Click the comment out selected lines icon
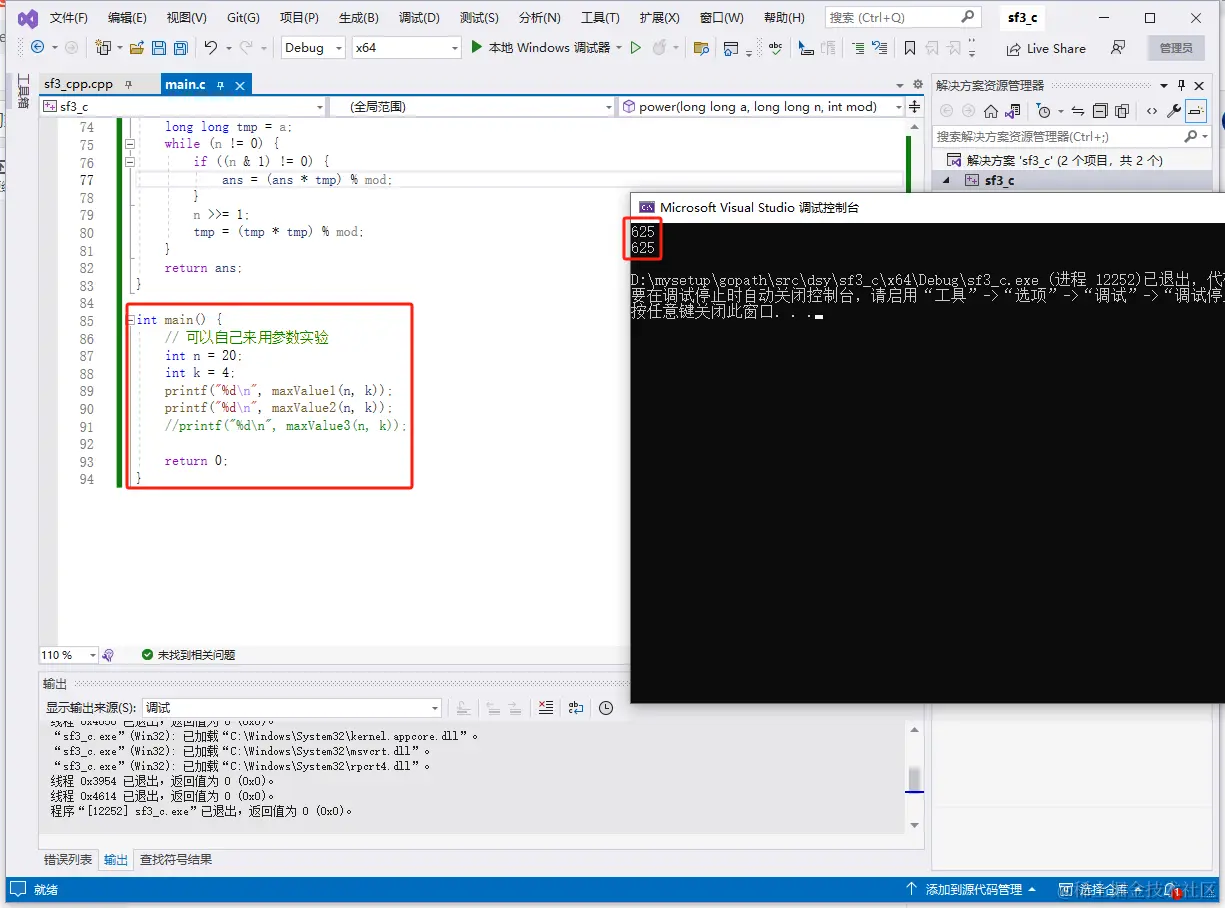The image size is (1225, 908). 858,47
